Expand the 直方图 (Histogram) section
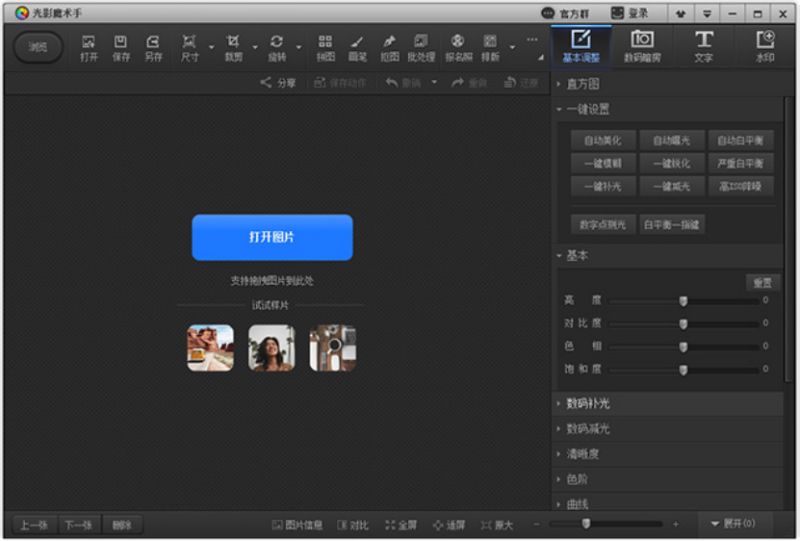 pyautogui.click(x=583, y=85)
